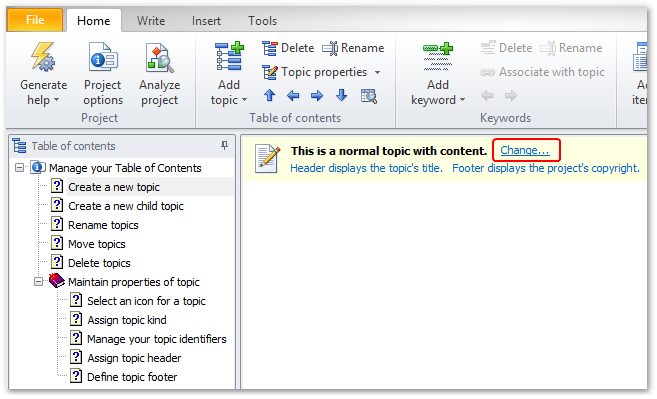Click the Generate help lightning icon
Screen dimensions: 657x399
click(x=43, y=57)
